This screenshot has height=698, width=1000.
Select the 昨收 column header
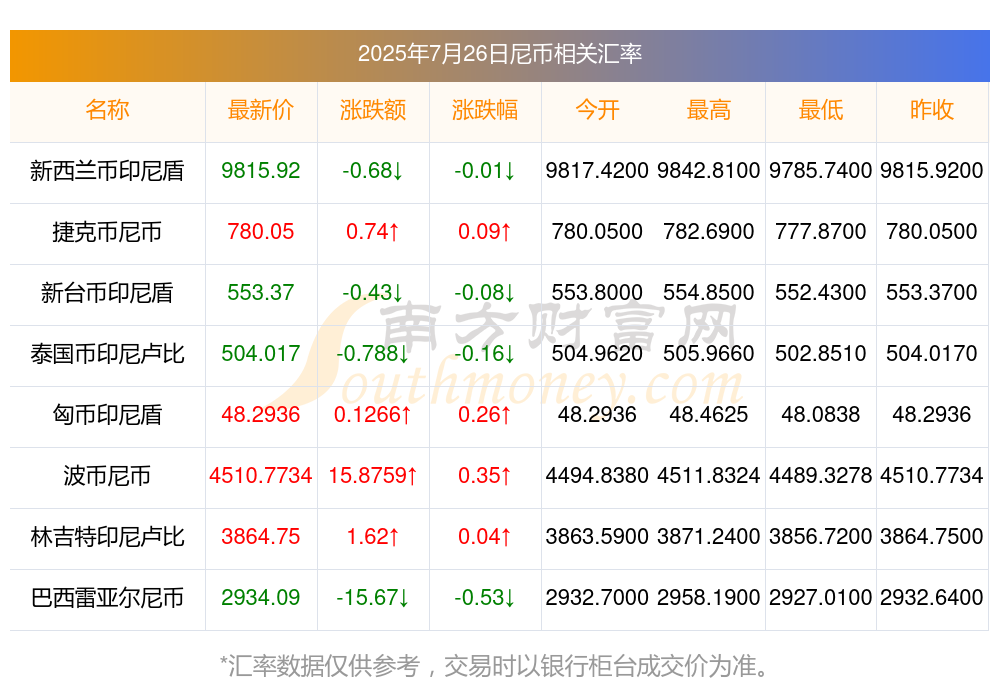(x=932, y=110)
